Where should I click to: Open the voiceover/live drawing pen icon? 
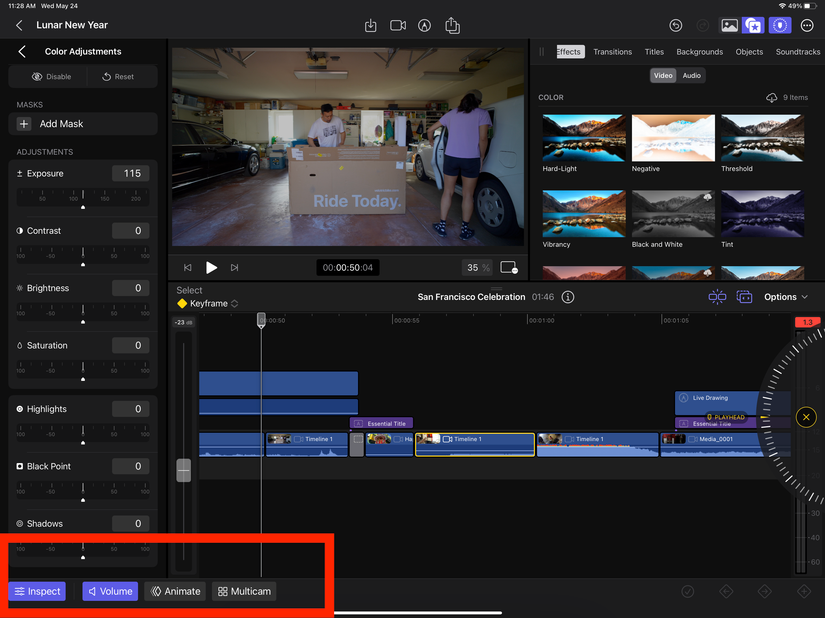tap(424, 25)
